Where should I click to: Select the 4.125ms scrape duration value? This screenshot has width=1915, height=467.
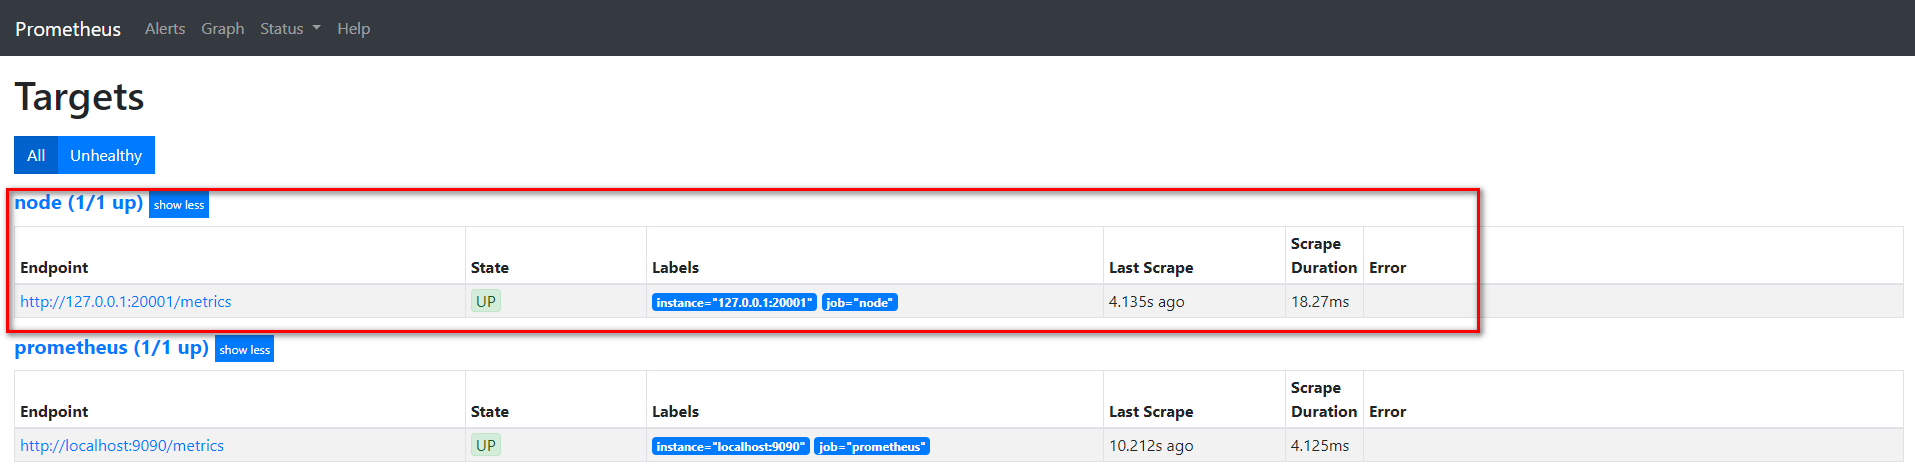click(x=1320, y=445)
